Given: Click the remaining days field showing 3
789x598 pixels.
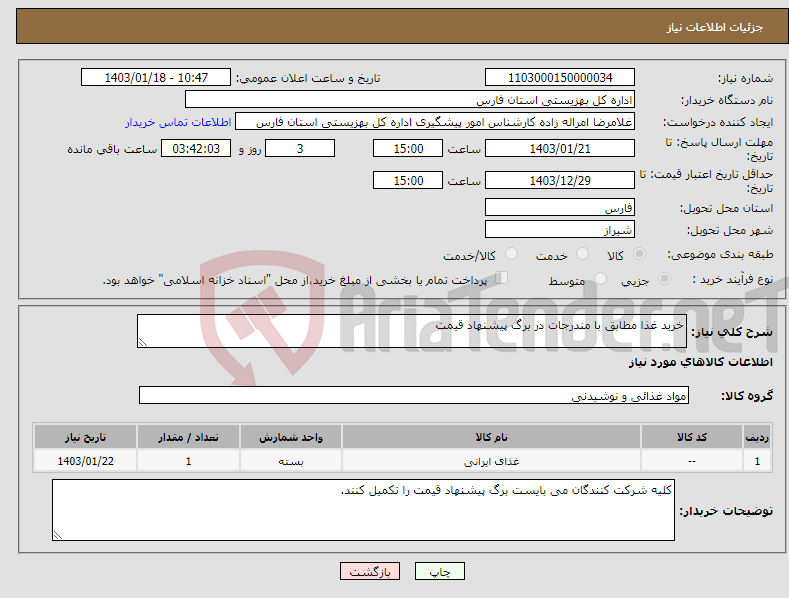Looking at the screenshot, I should pos(300,148).
